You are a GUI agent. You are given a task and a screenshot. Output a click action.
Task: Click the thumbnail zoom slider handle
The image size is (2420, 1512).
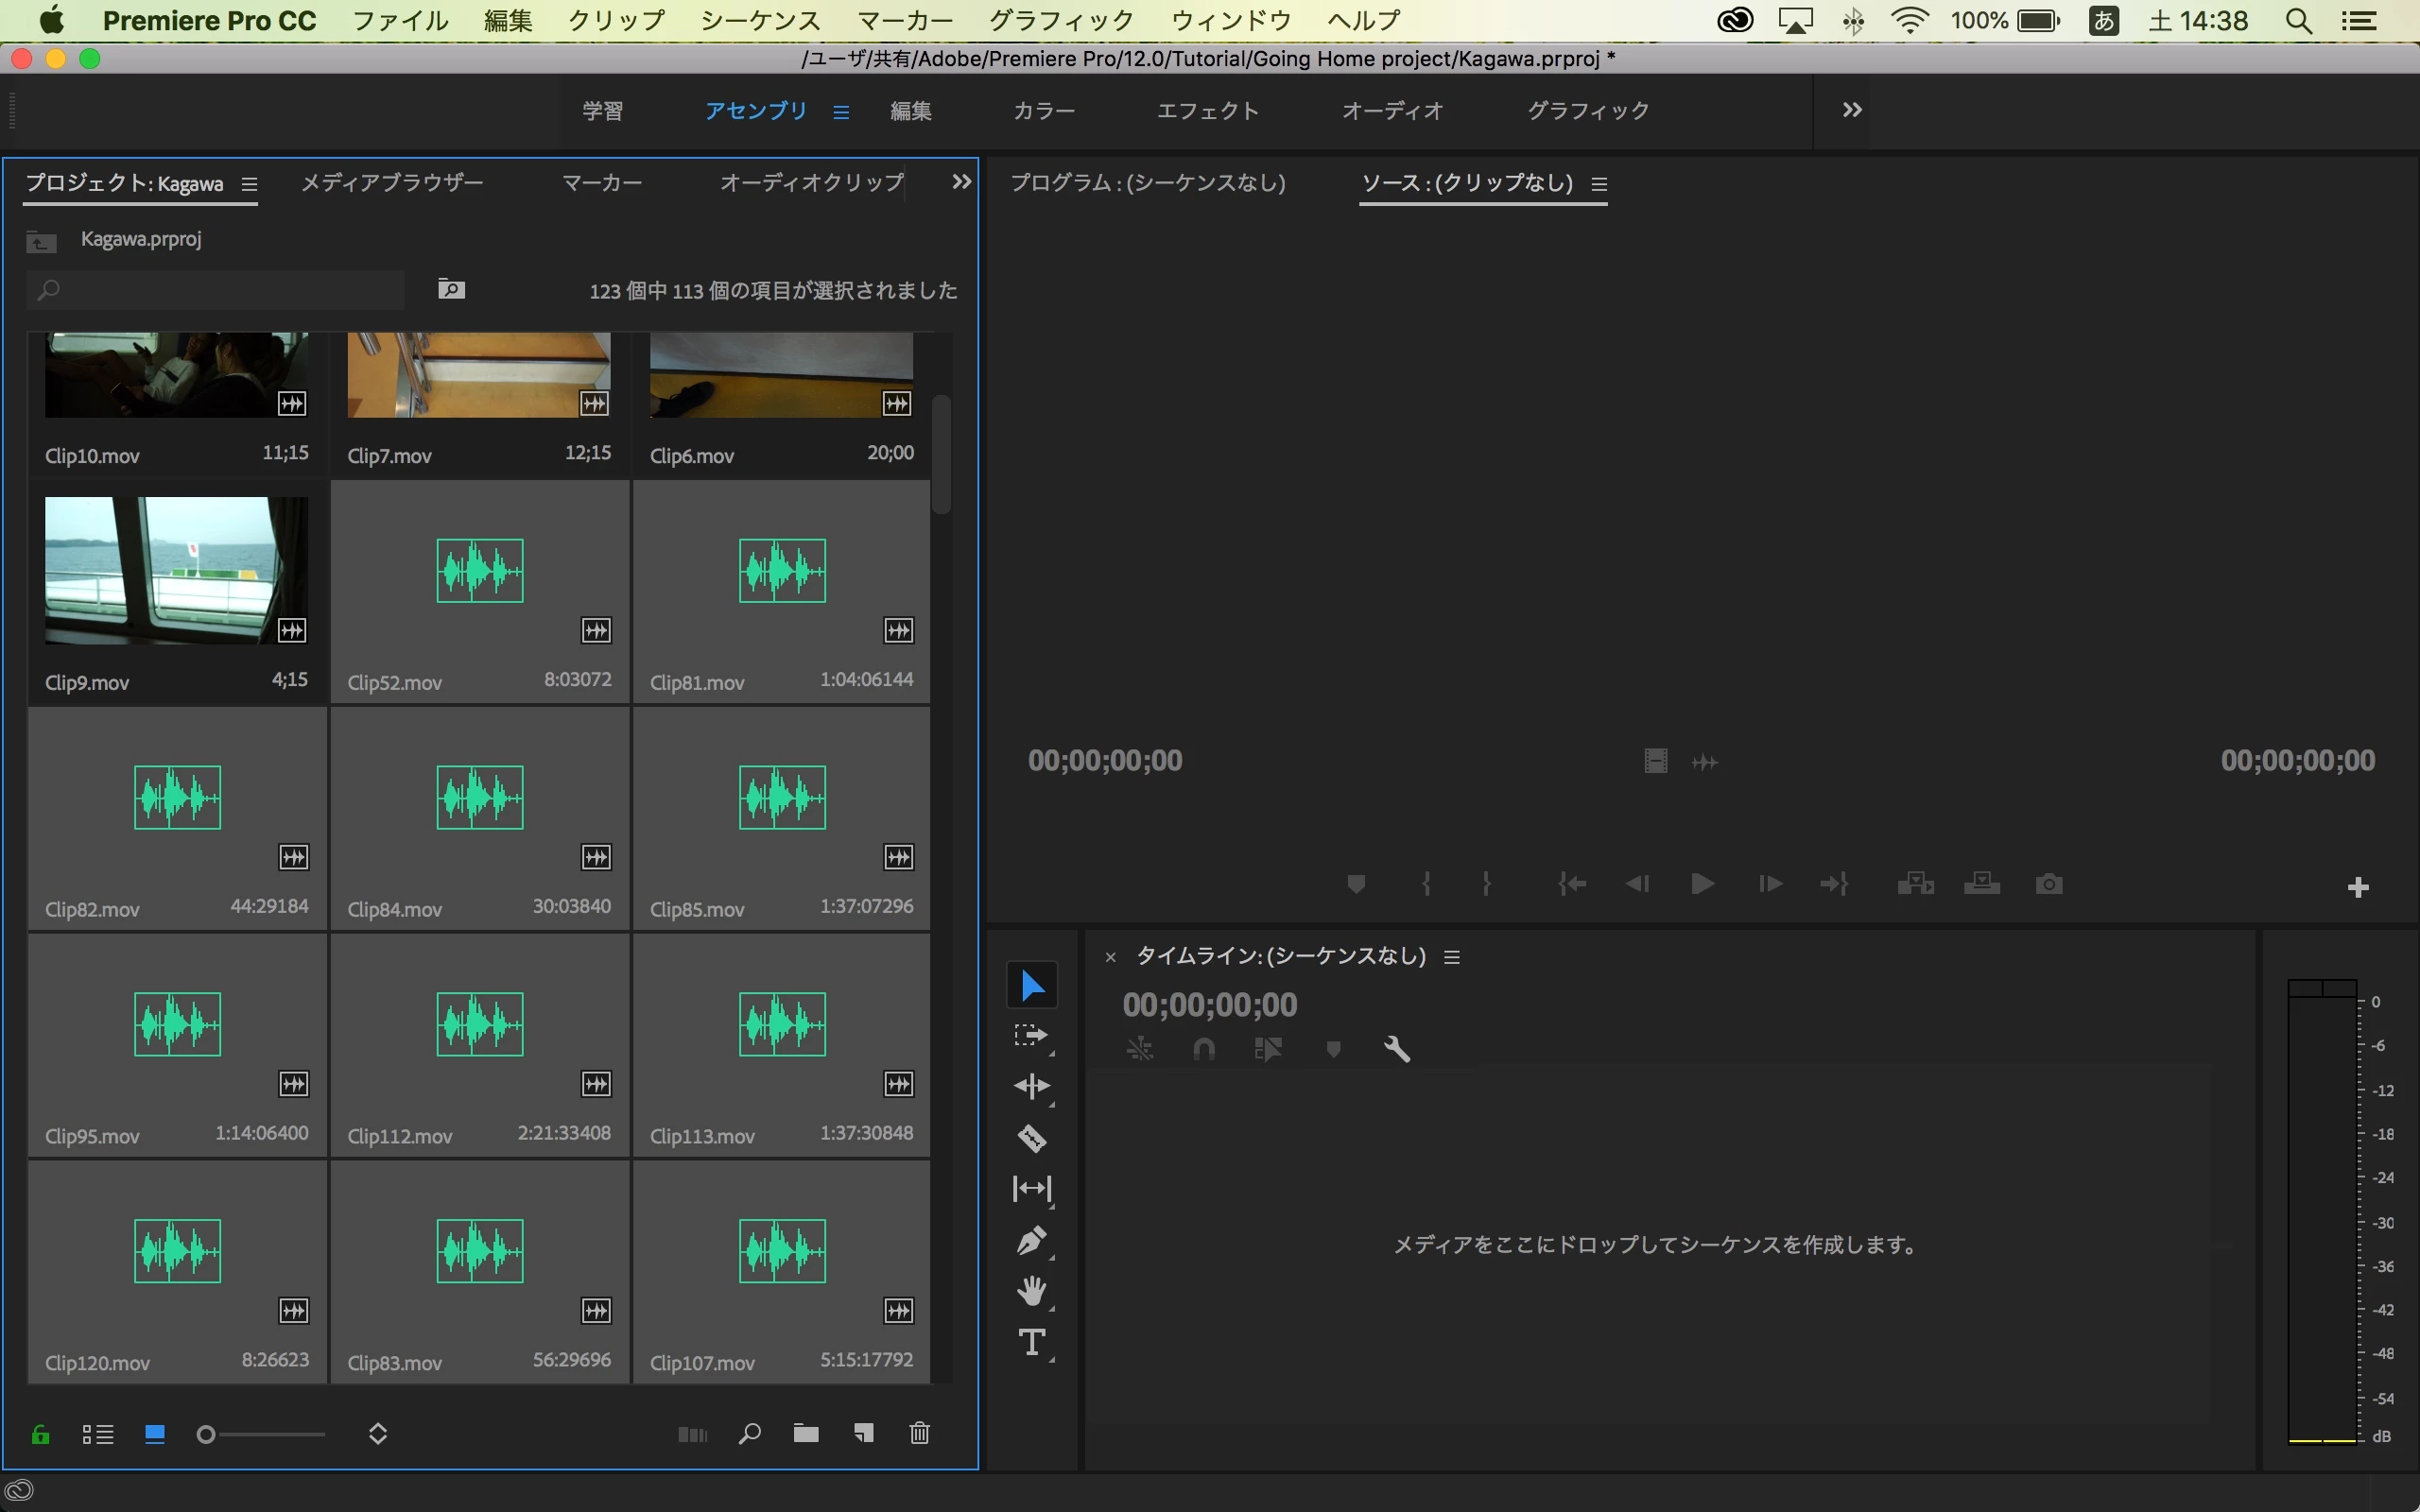tap(206, 1435)
